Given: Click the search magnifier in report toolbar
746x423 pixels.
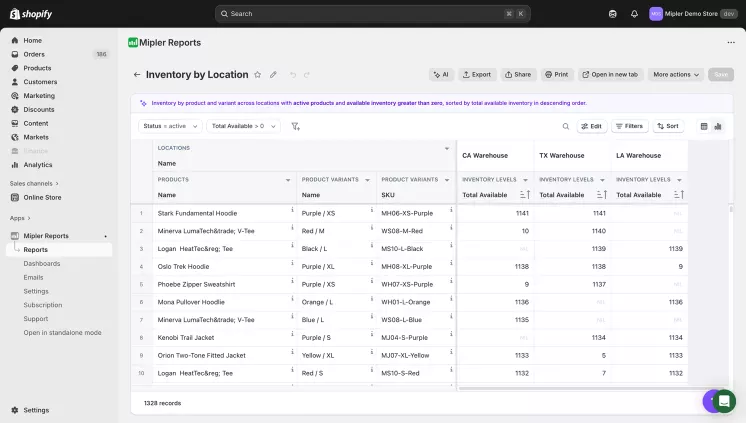Looking at the screenshot, I should 565,126.
